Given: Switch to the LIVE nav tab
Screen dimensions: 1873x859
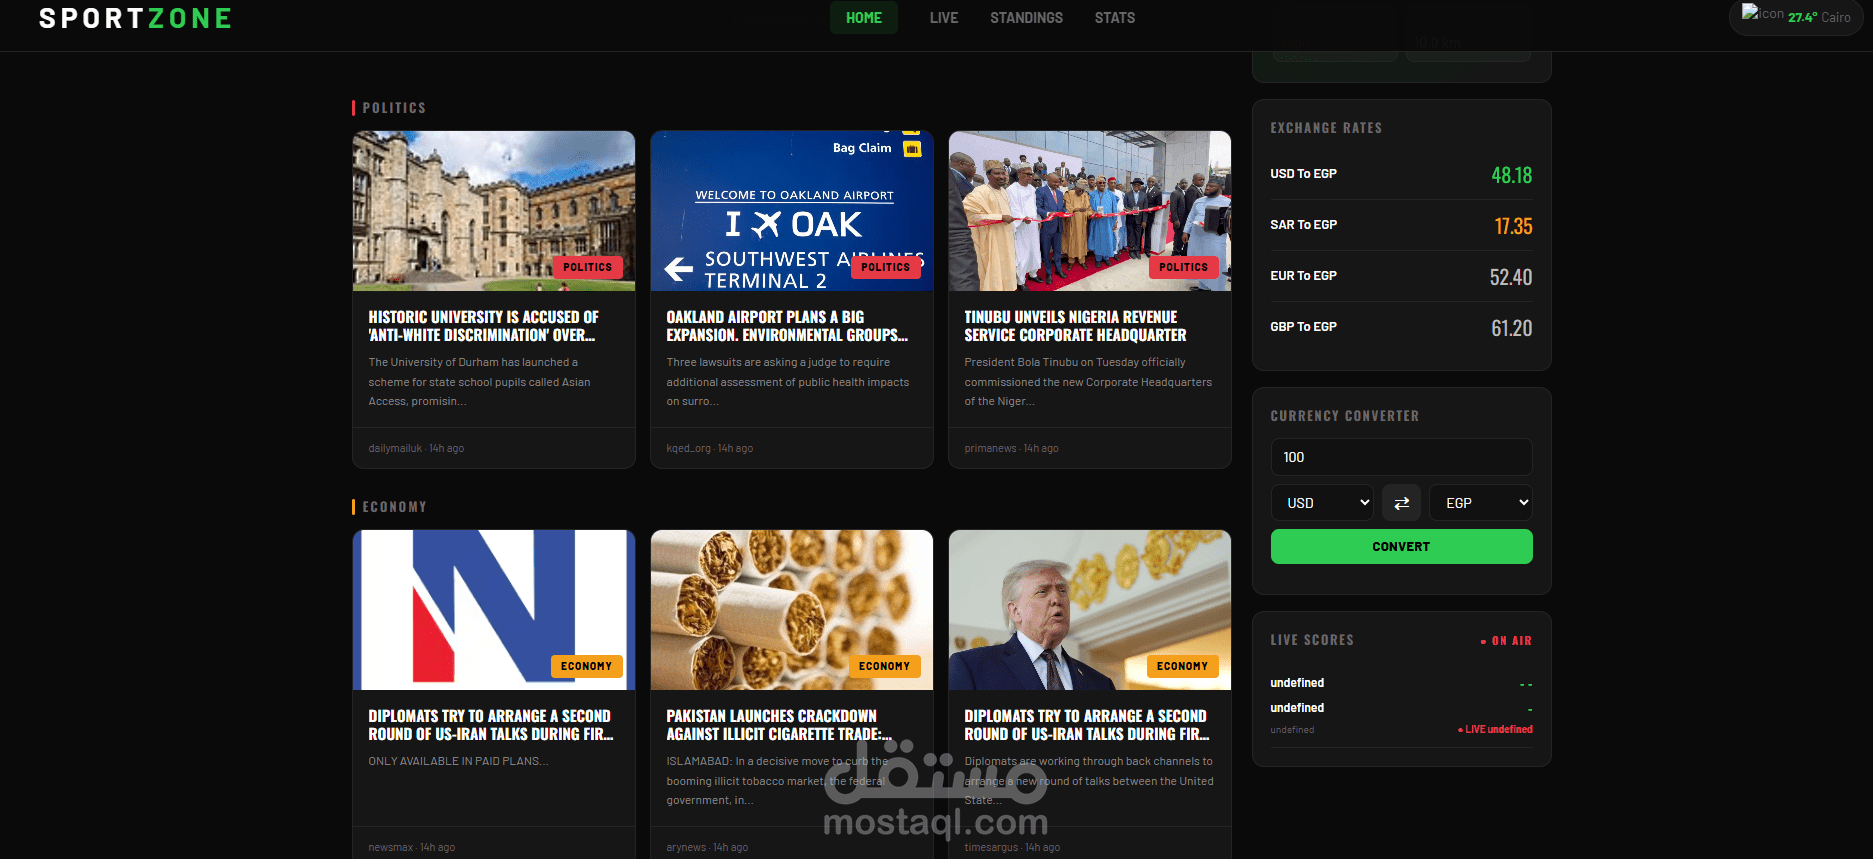Looking at the screenshot, I should [x=943, y=18].
